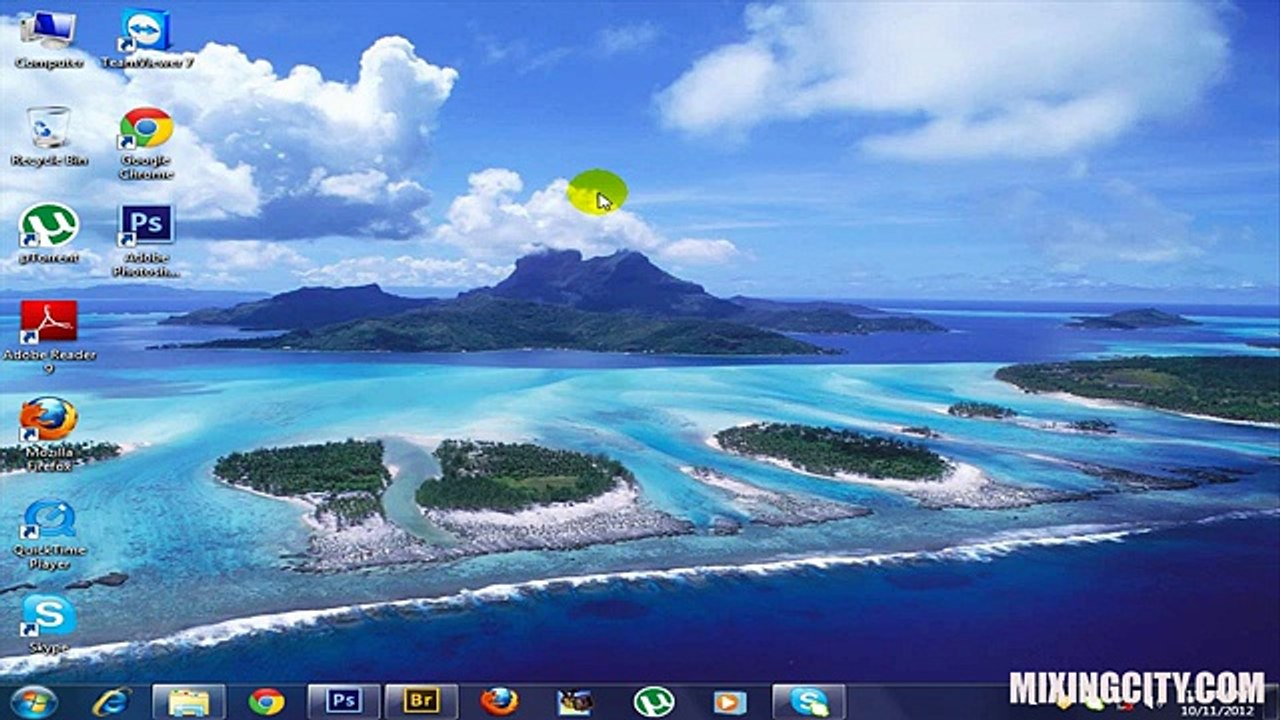Open Windows Explorer folder in taskbar

coord(188,701)
